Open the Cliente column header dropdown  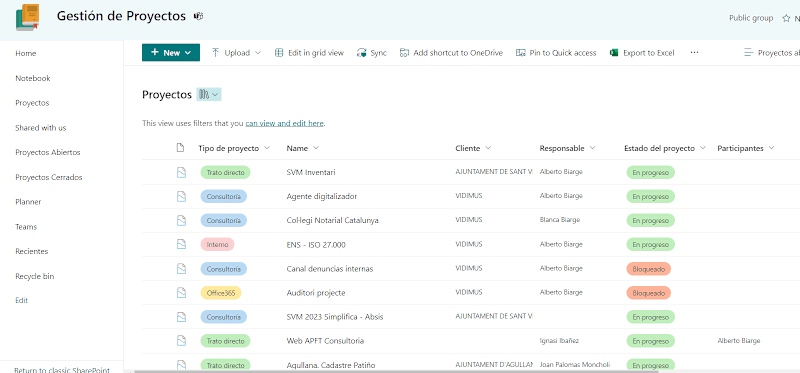click(488, 148)
